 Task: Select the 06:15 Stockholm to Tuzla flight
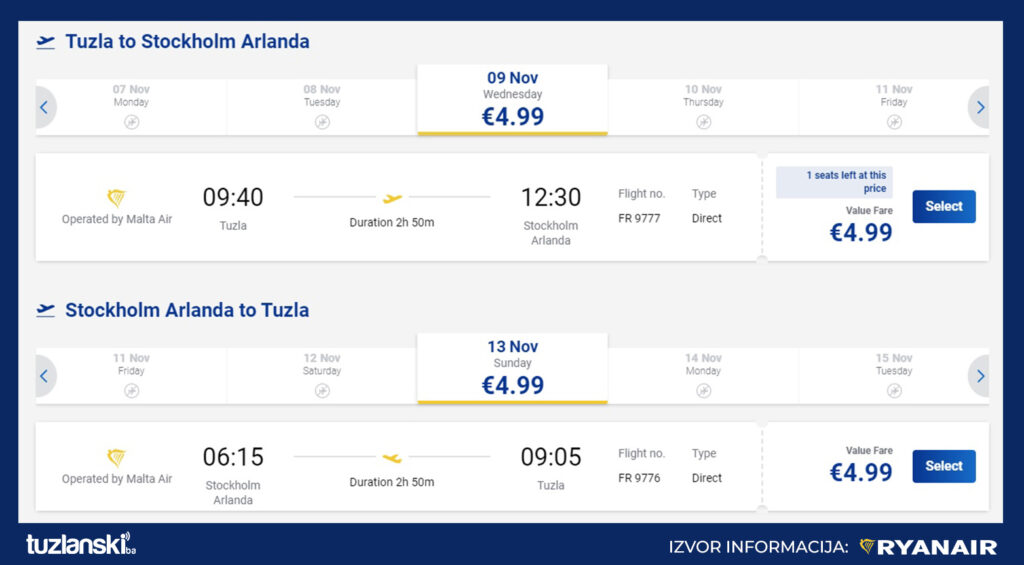click(944, 466)
